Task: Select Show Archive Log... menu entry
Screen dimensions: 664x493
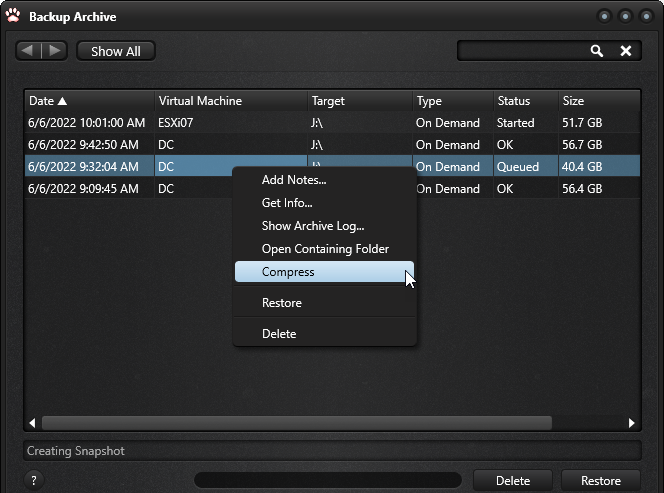Action: (324, 226)
